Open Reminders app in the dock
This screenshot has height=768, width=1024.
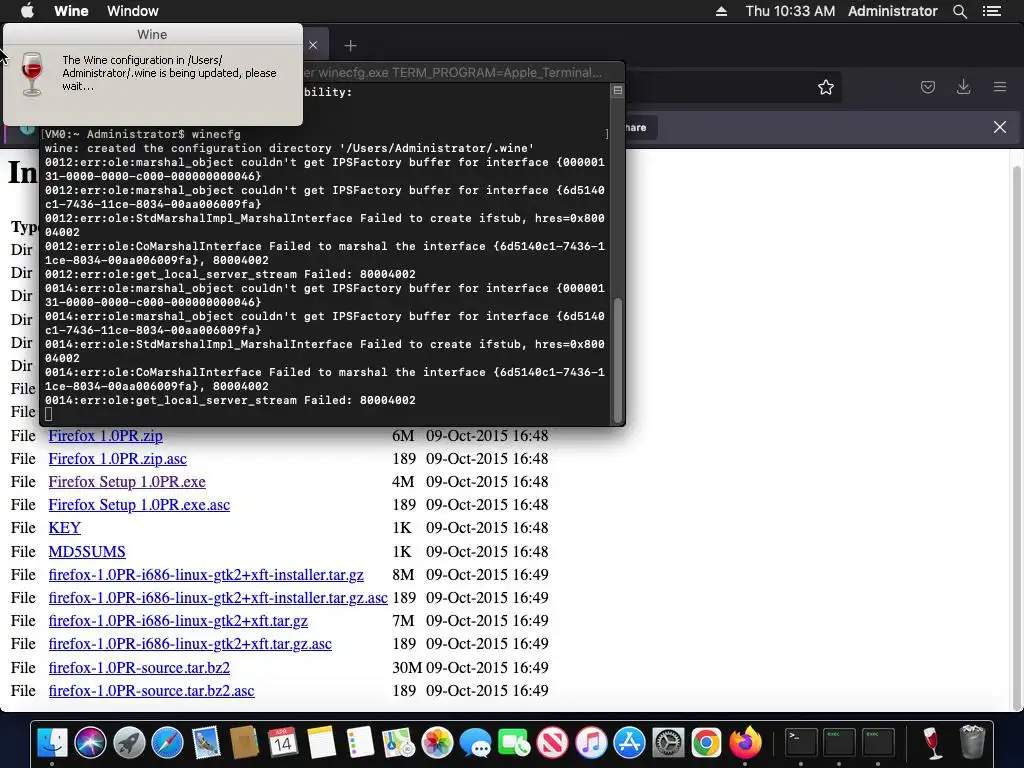(x=360, y=743)
